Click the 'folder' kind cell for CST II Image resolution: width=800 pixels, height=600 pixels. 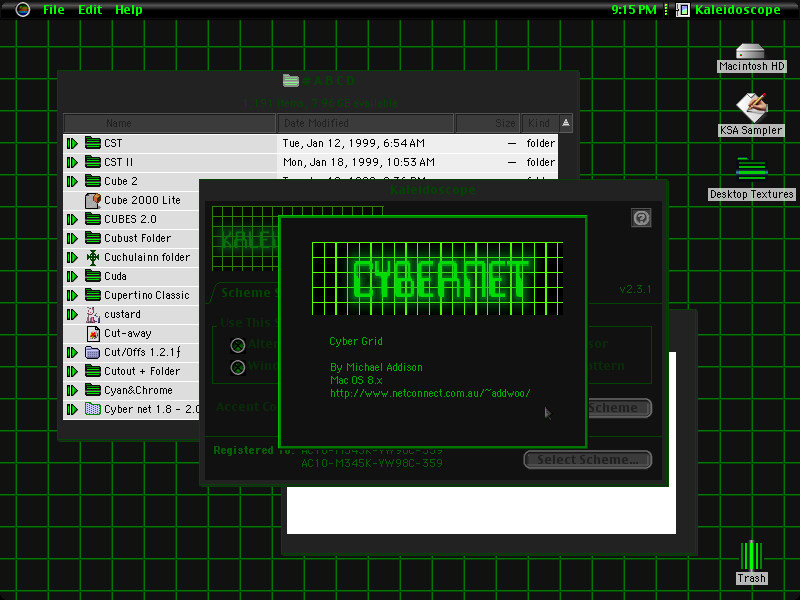(540, 162)
